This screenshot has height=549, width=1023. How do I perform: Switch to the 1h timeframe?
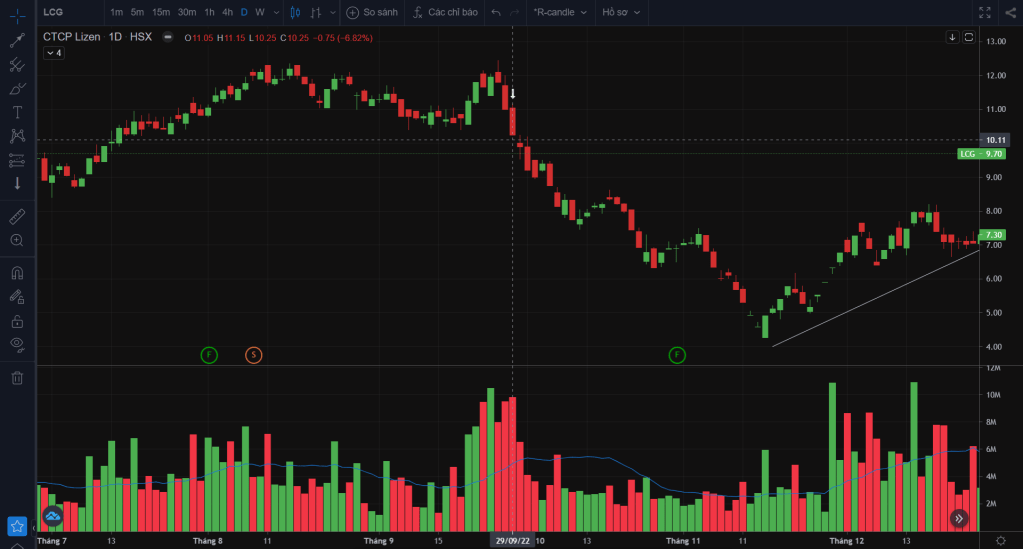209,12
